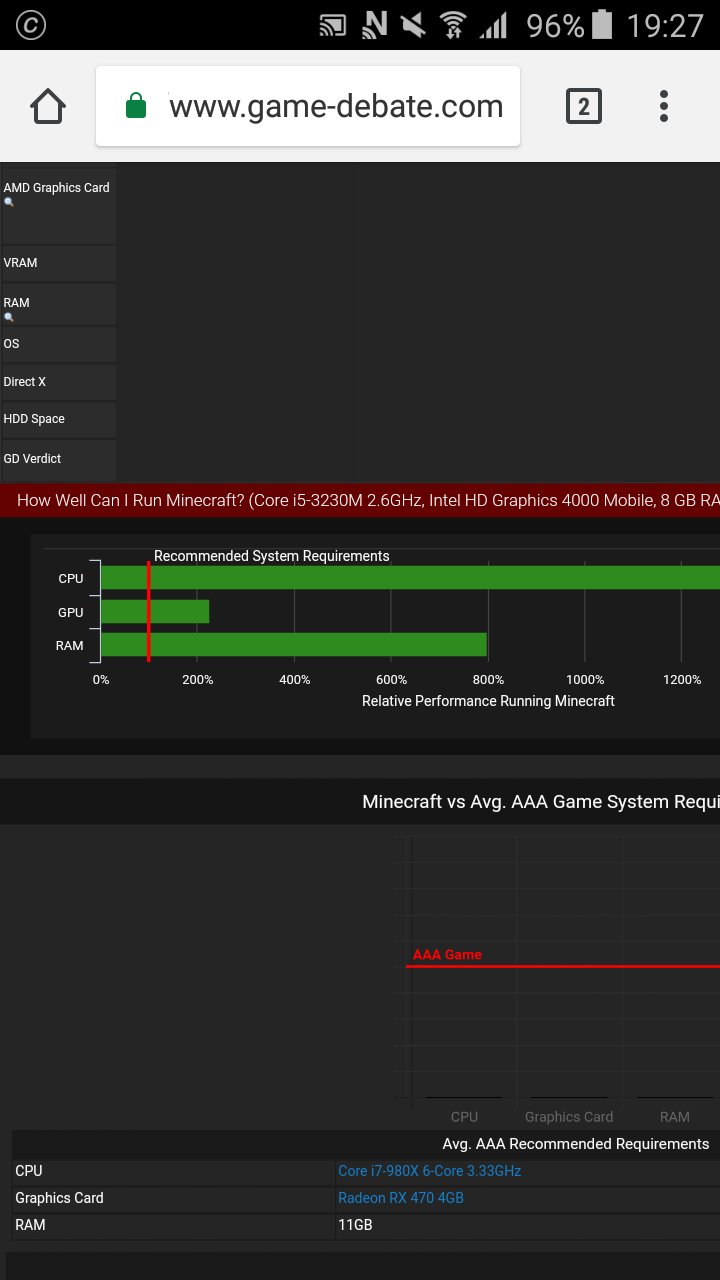Screen dimensions: 720x1280
Task: Click the How Well Can I Run Minecraft banner
Action: [x=360, y=501]
